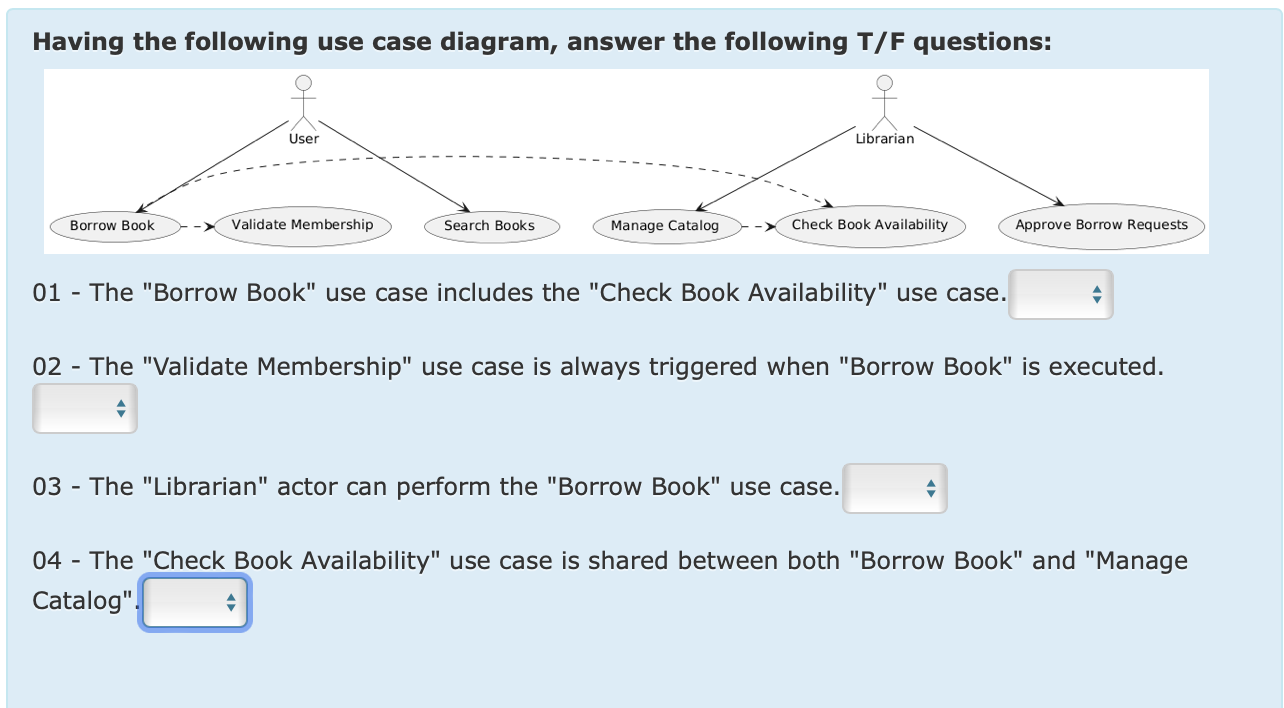Select the Borrow Book use case oval

(115, 226)
